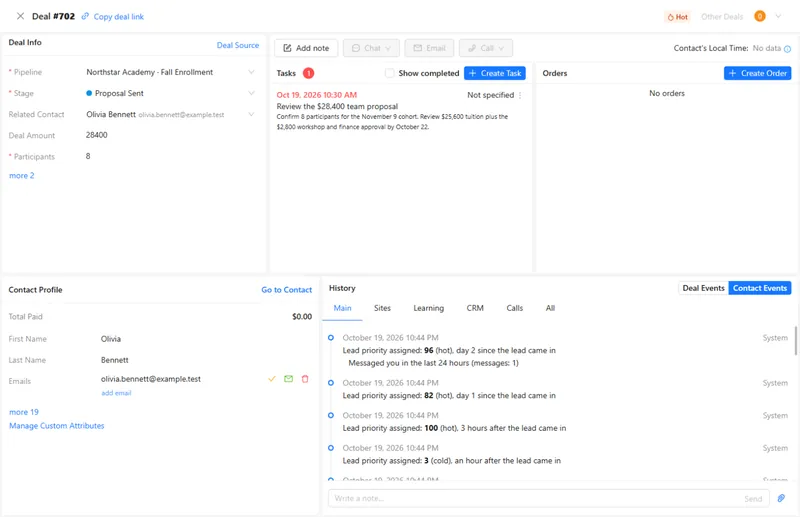Open the Chat dropdown button
The width and height of the screenshot is (800, 517).
[371, 48]
